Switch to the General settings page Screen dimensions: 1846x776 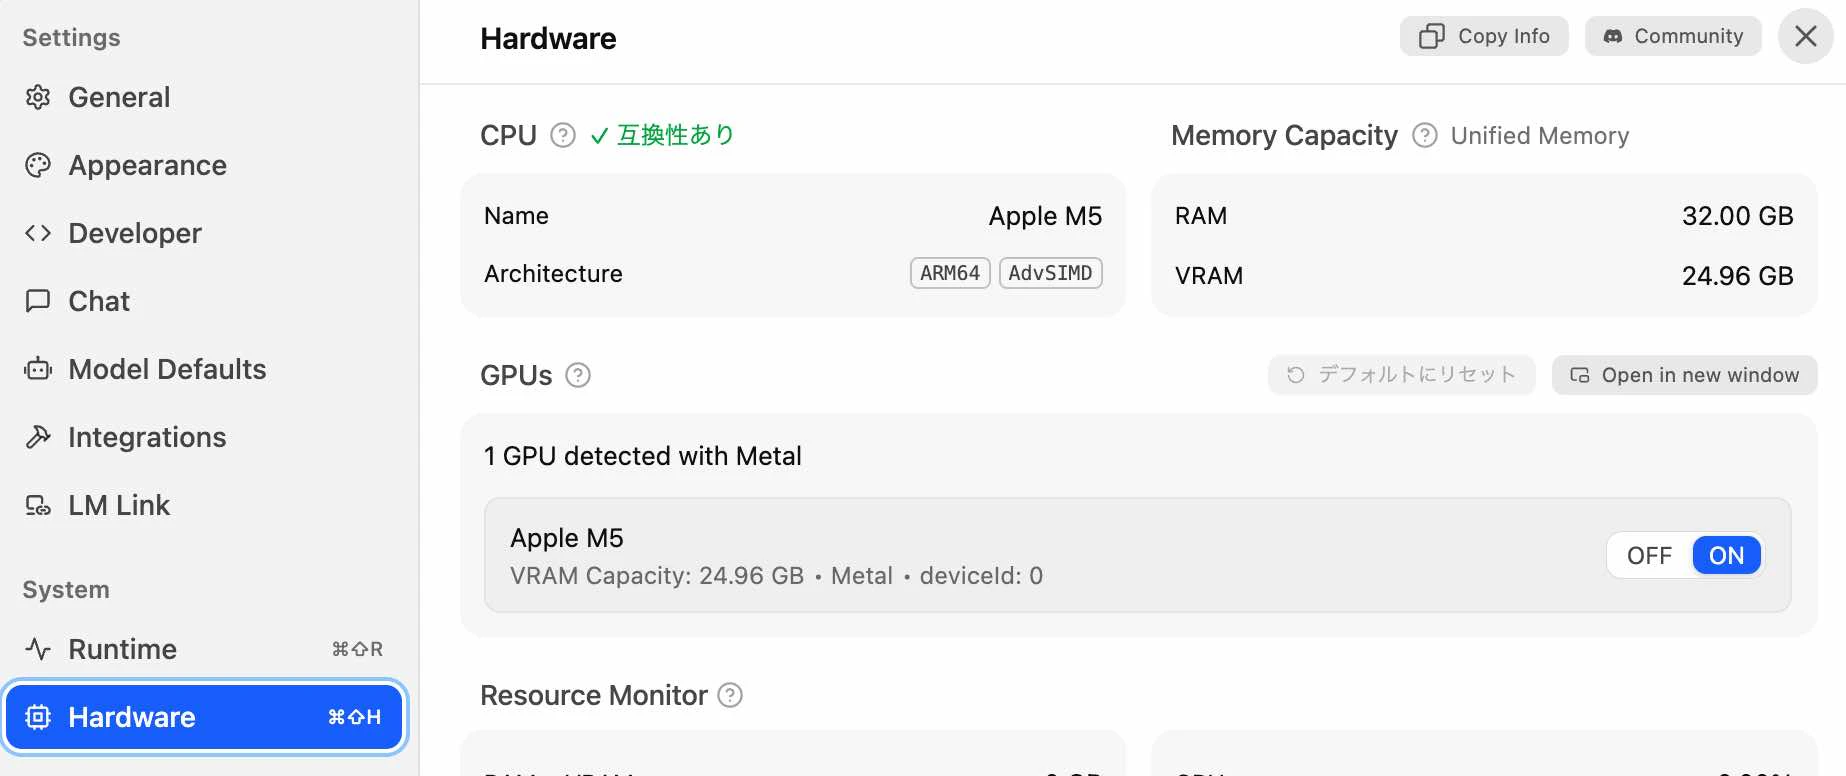(x=204, y=97)
